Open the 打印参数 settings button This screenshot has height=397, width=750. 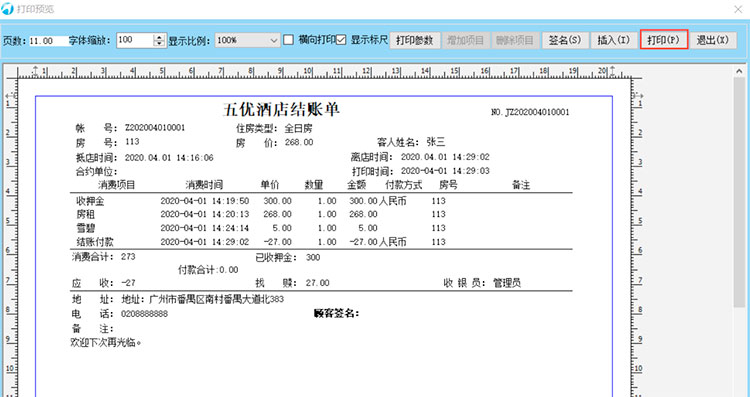pyautogui.click(x=415, y=40)
